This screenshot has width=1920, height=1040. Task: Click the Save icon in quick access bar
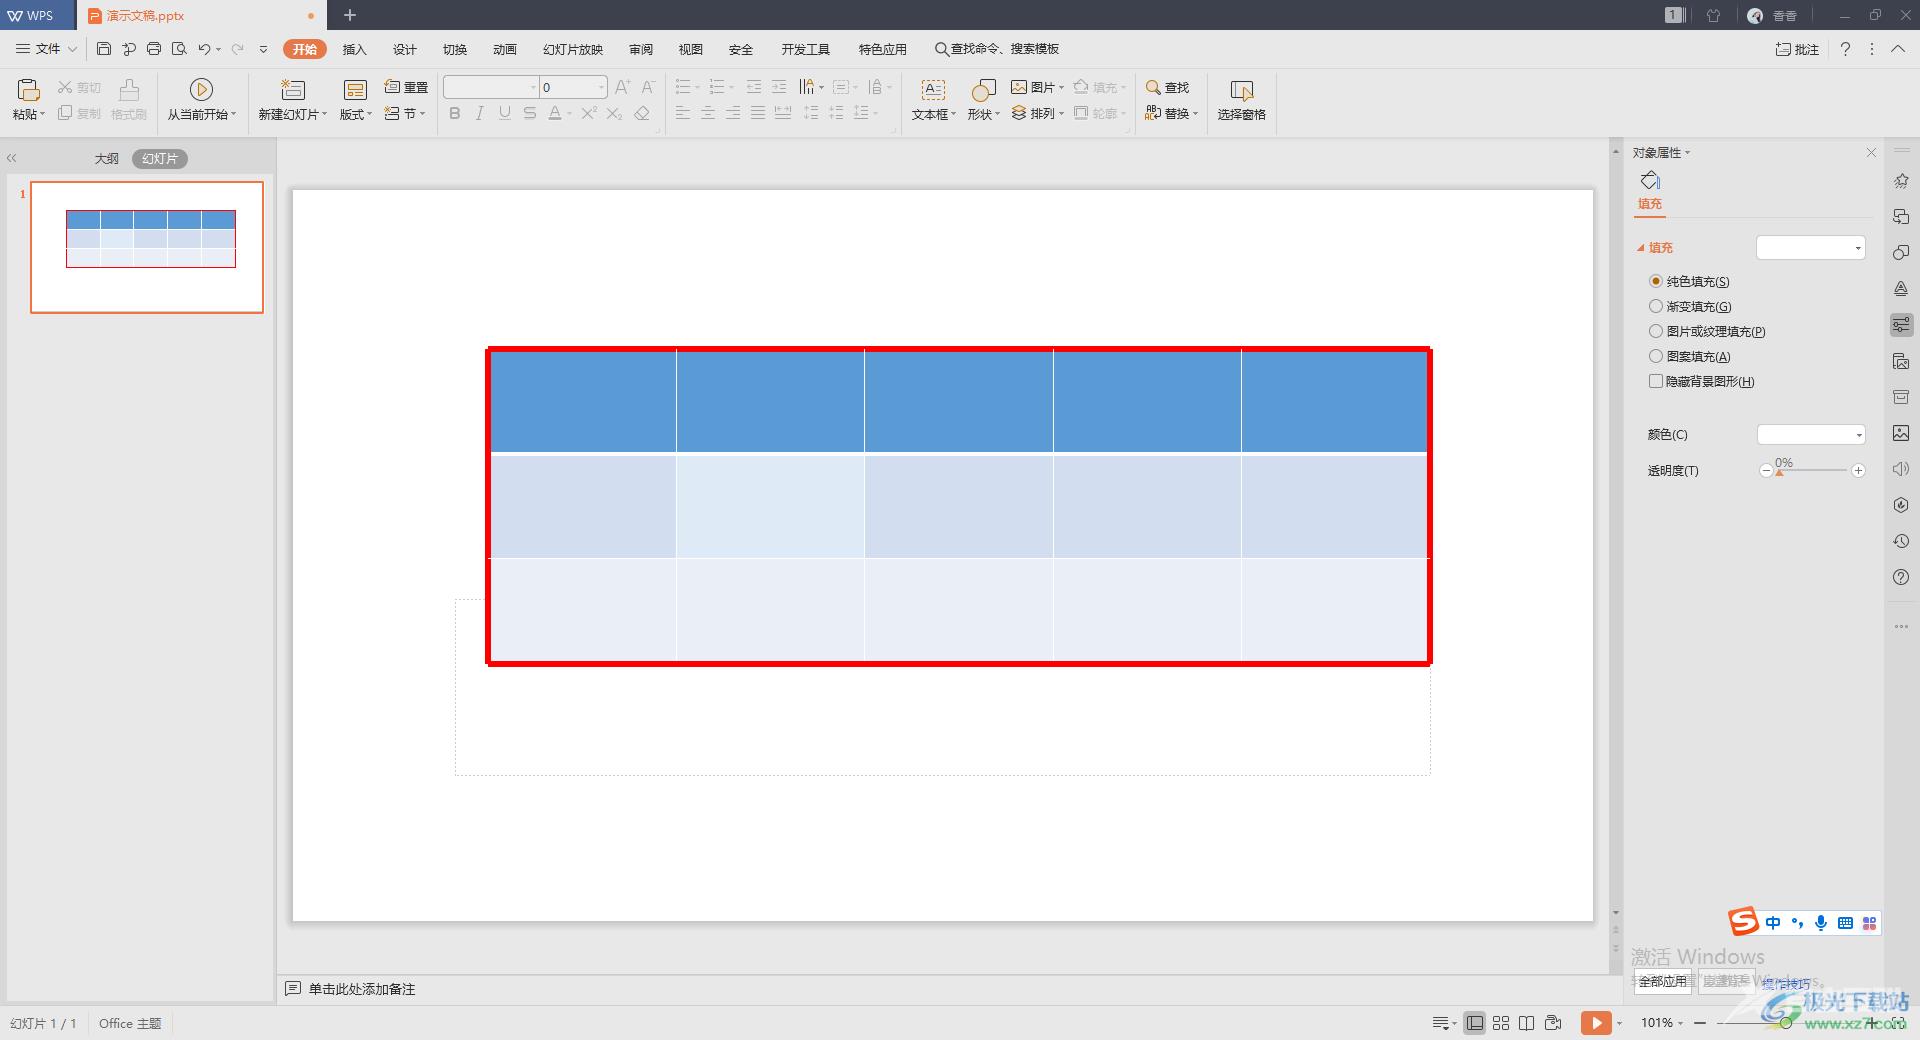(104, 49)
